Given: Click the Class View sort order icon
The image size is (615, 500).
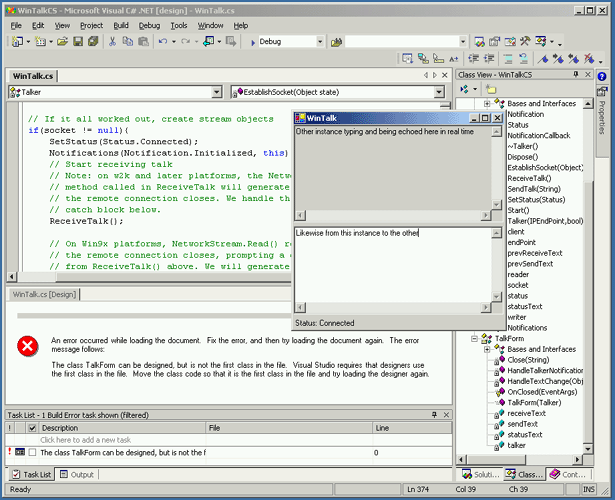Looking at the screenshot, I should (464, 89).
